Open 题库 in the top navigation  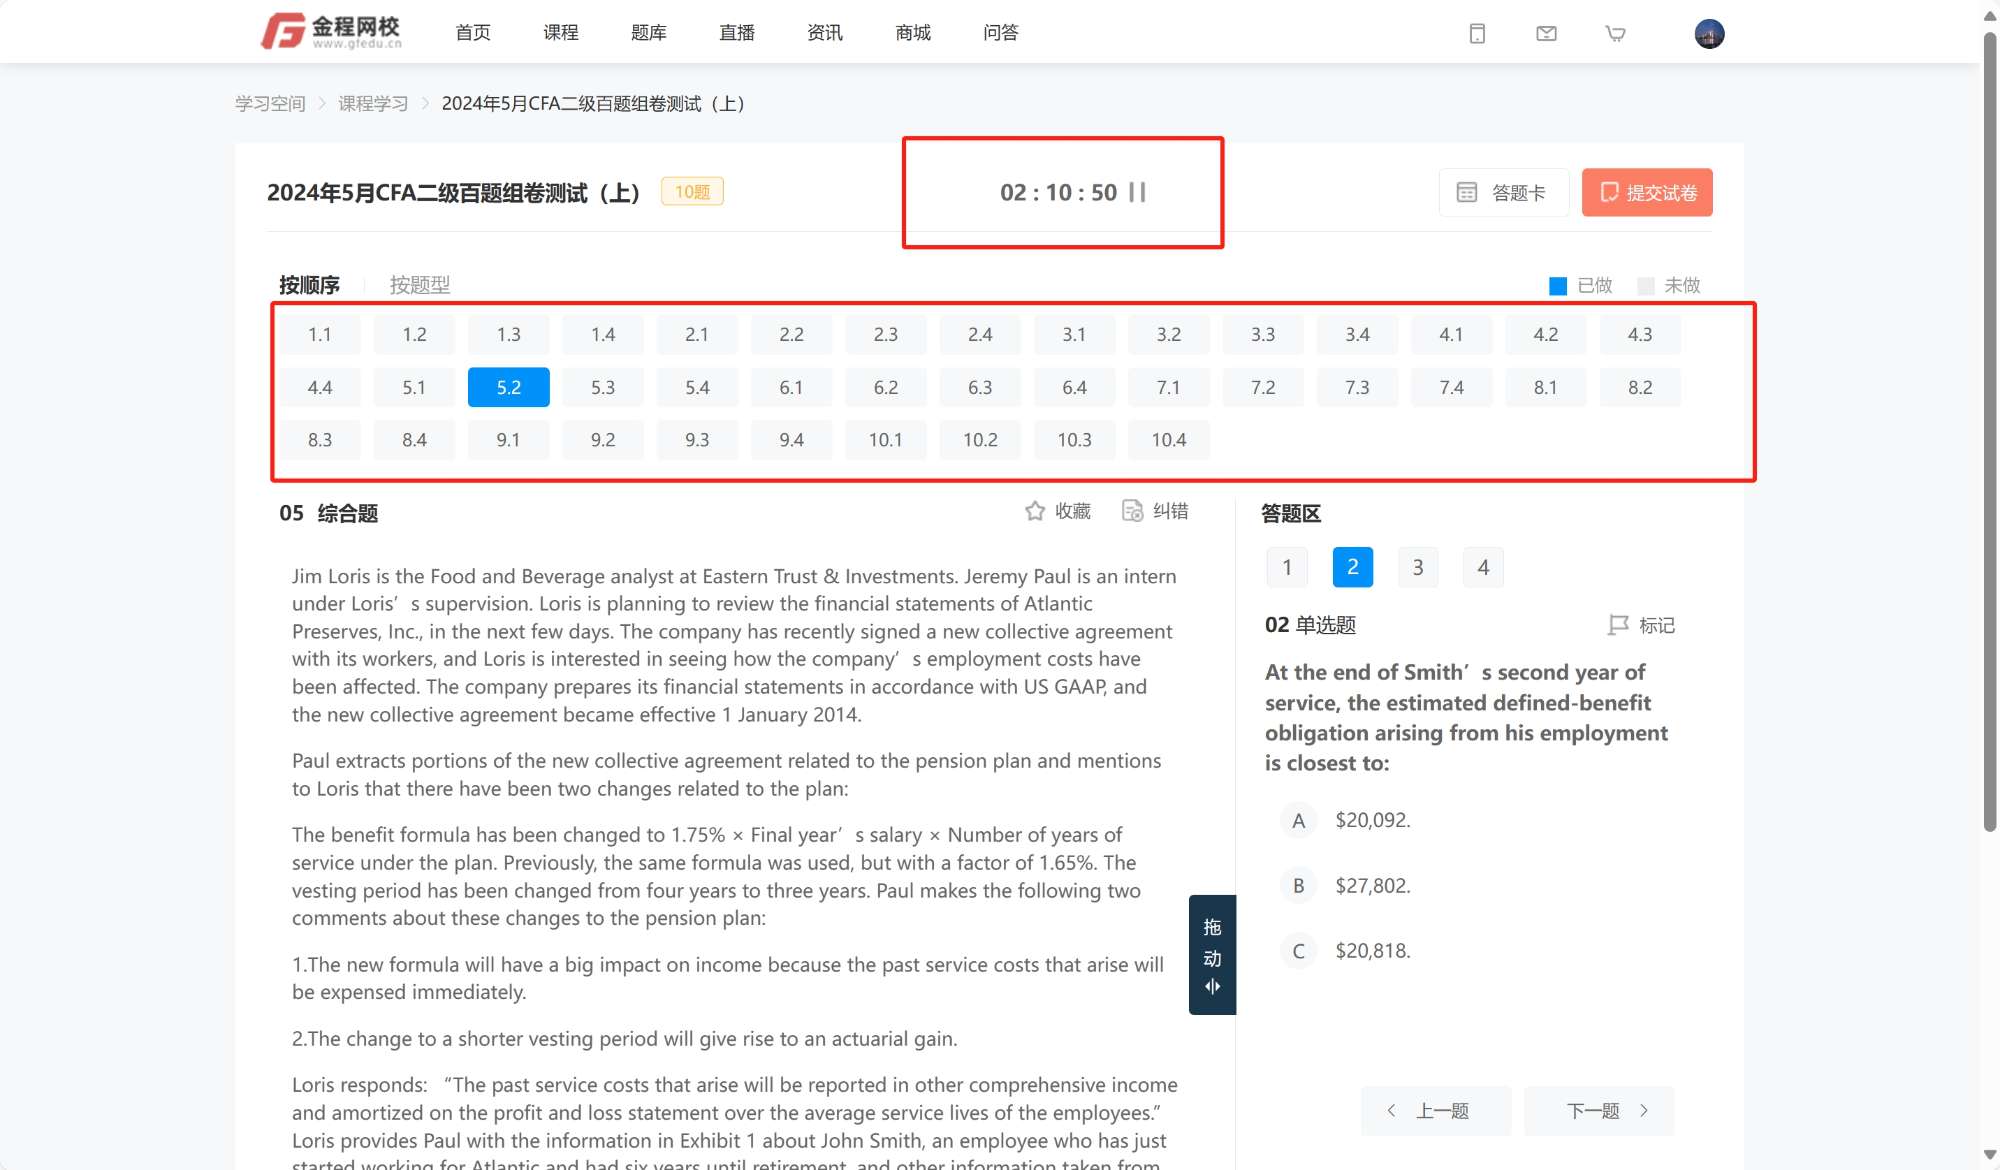tap(648, 33)
